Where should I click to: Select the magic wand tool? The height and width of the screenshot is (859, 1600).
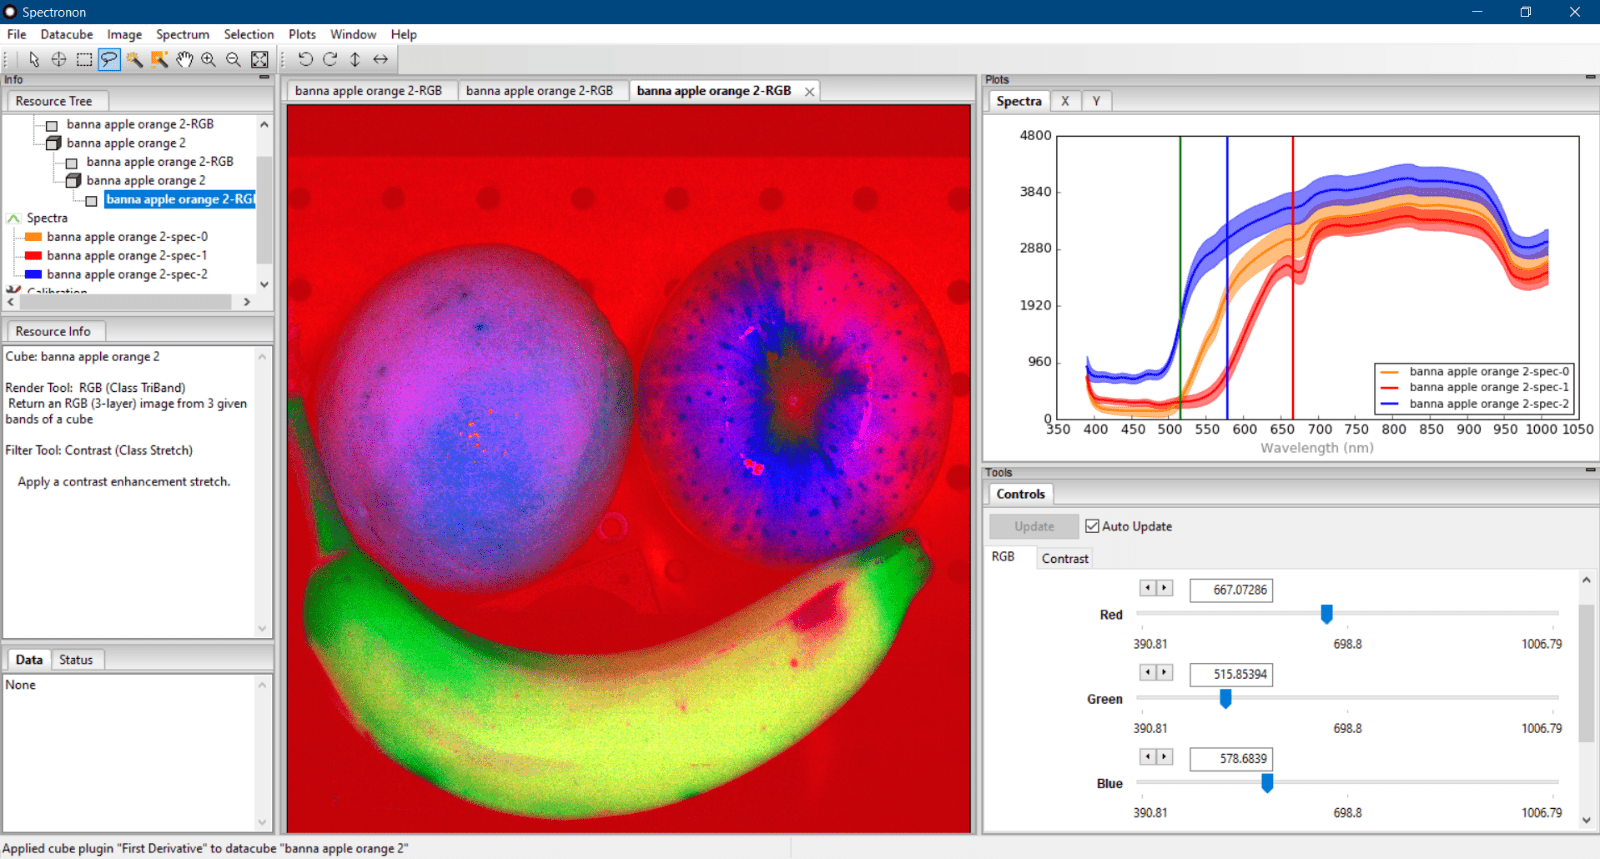click(x=134, y=60)
